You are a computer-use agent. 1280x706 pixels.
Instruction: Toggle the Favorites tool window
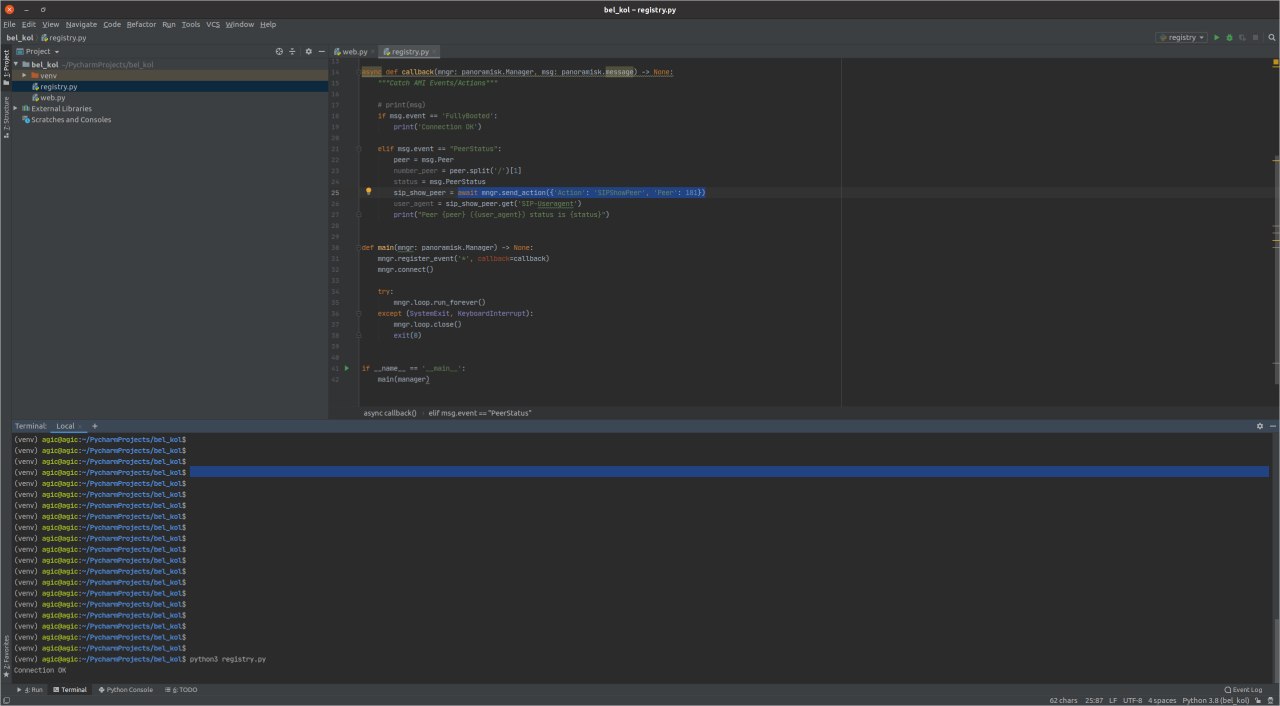[x=5, y=656]
